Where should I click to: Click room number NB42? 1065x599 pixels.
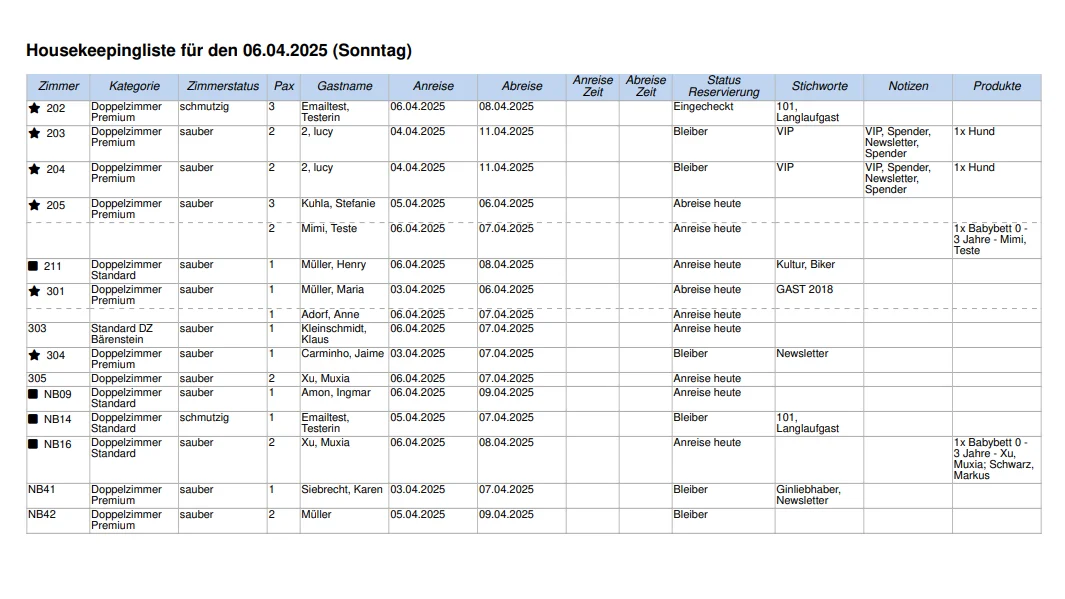(41, 515)
